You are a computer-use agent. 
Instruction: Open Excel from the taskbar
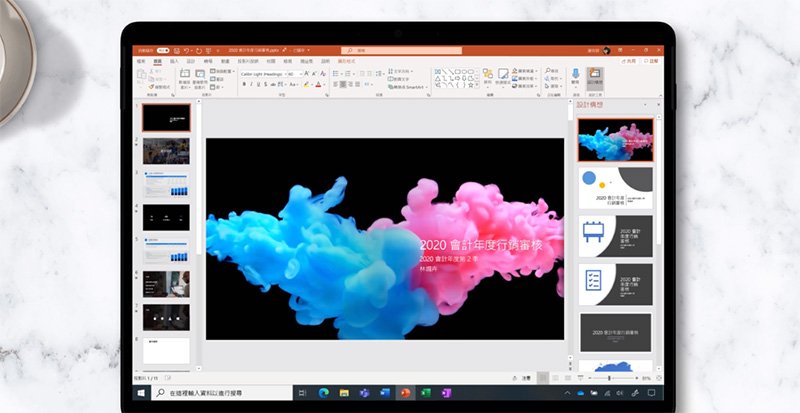pos(426,394)
